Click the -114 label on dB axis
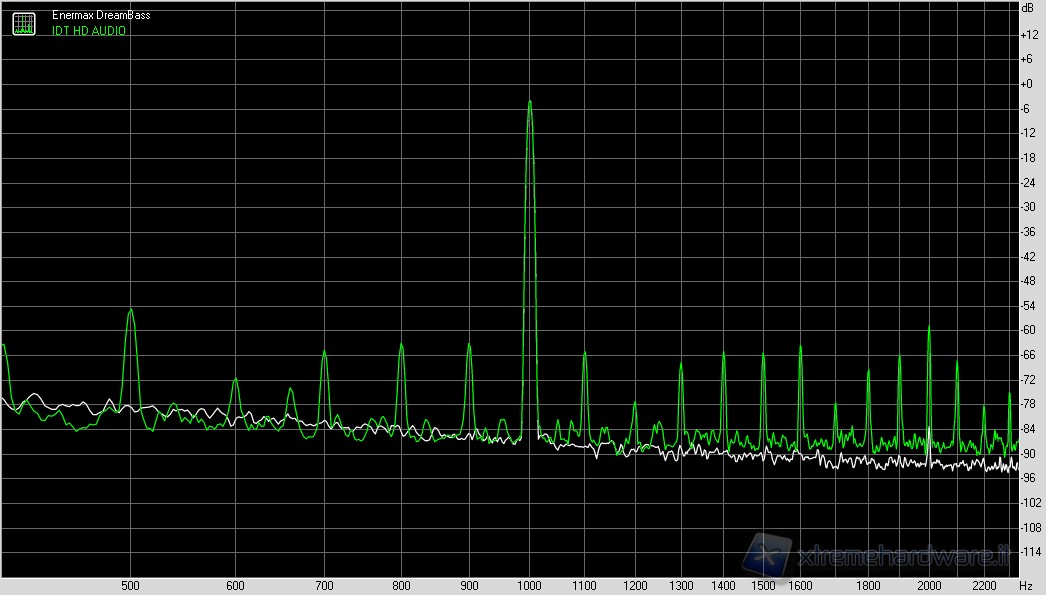 pyautogui.click(x=1027, y=551)
